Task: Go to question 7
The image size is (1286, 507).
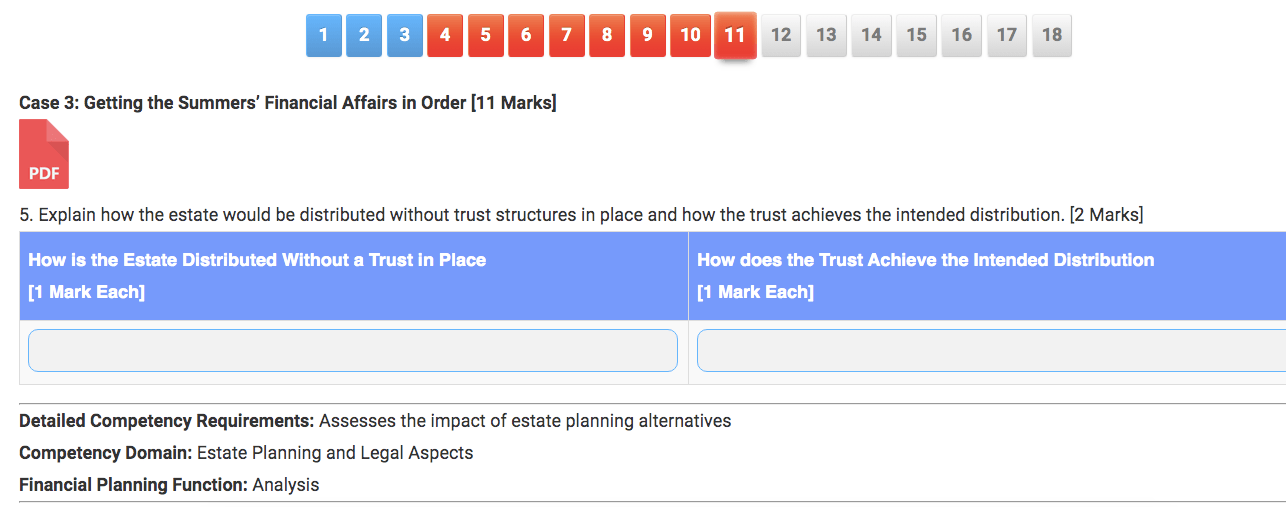Action: click(x=566, y=35)
